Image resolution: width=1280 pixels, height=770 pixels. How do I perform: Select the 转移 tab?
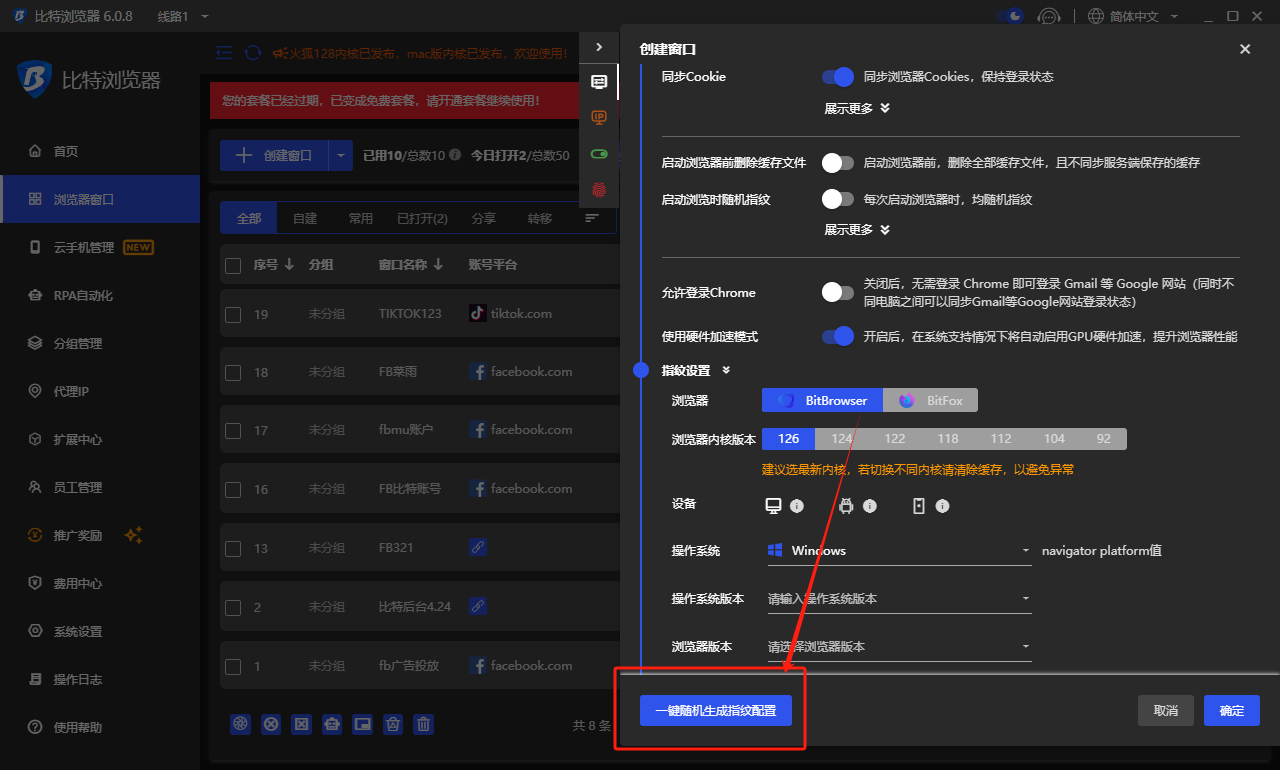(x=539, y=218)
